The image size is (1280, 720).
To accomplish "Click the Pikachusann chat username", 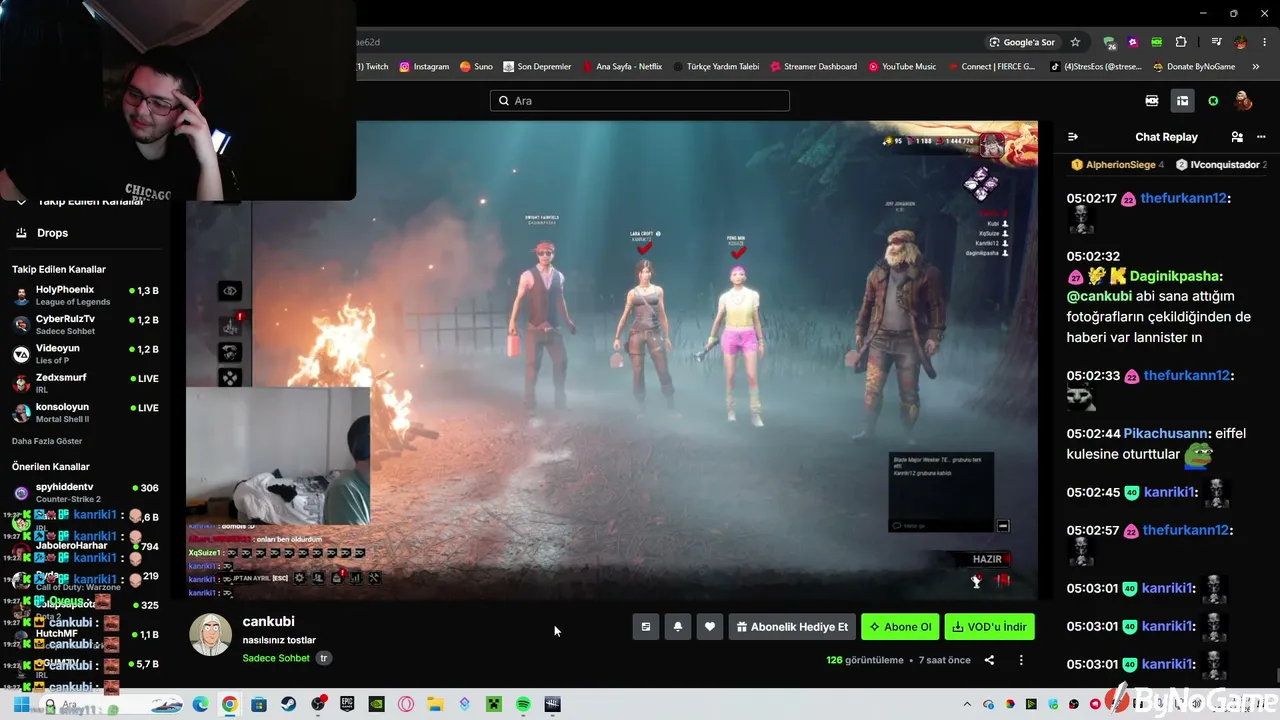I will coord(1165,434).
